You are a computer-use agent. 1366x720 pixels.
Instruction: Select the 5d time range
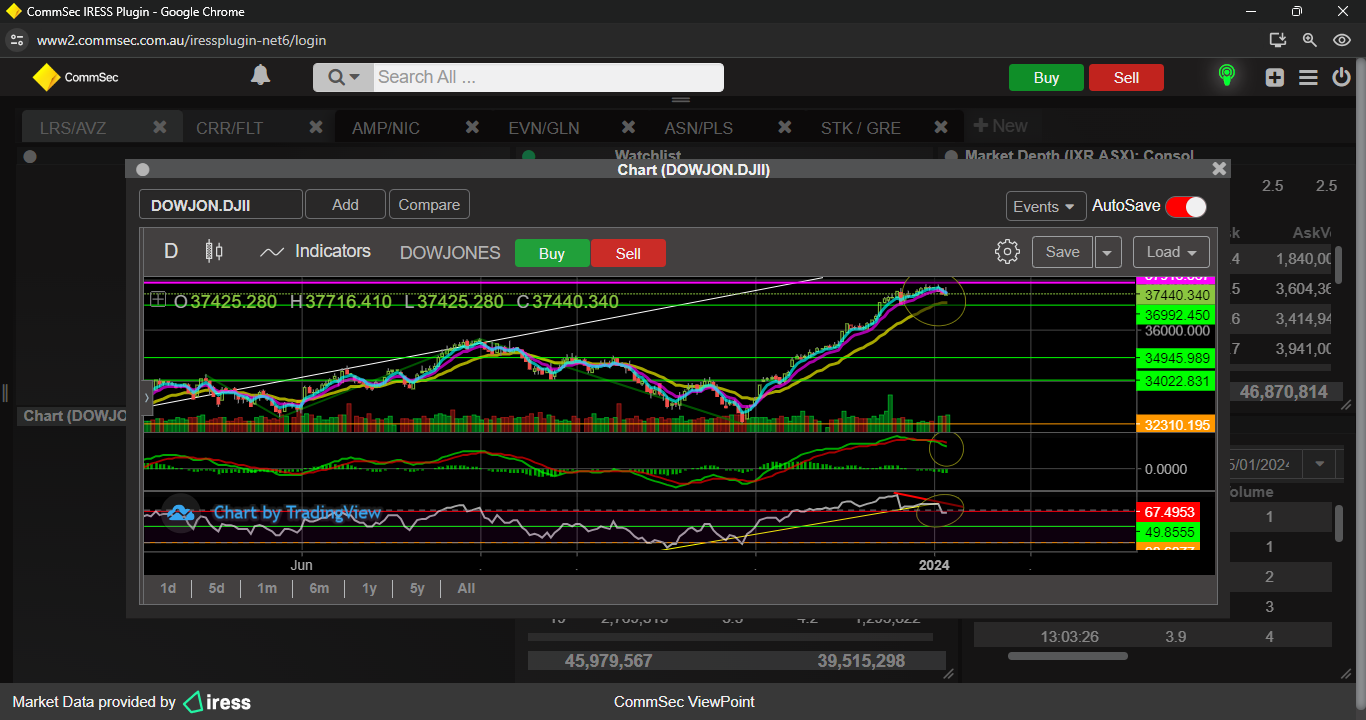(x=216, y=588)
